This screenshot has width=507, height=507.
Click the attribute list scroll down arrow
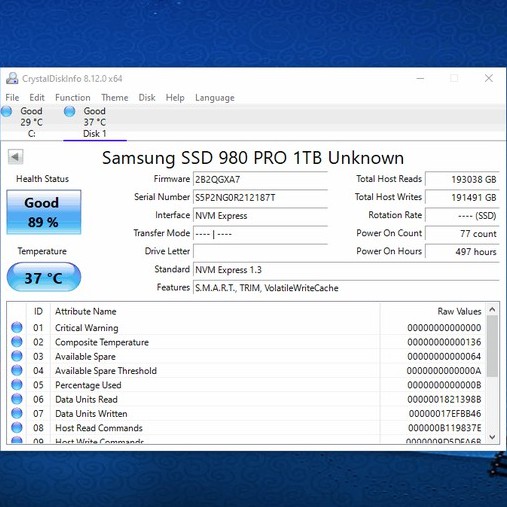click(492, 437)
